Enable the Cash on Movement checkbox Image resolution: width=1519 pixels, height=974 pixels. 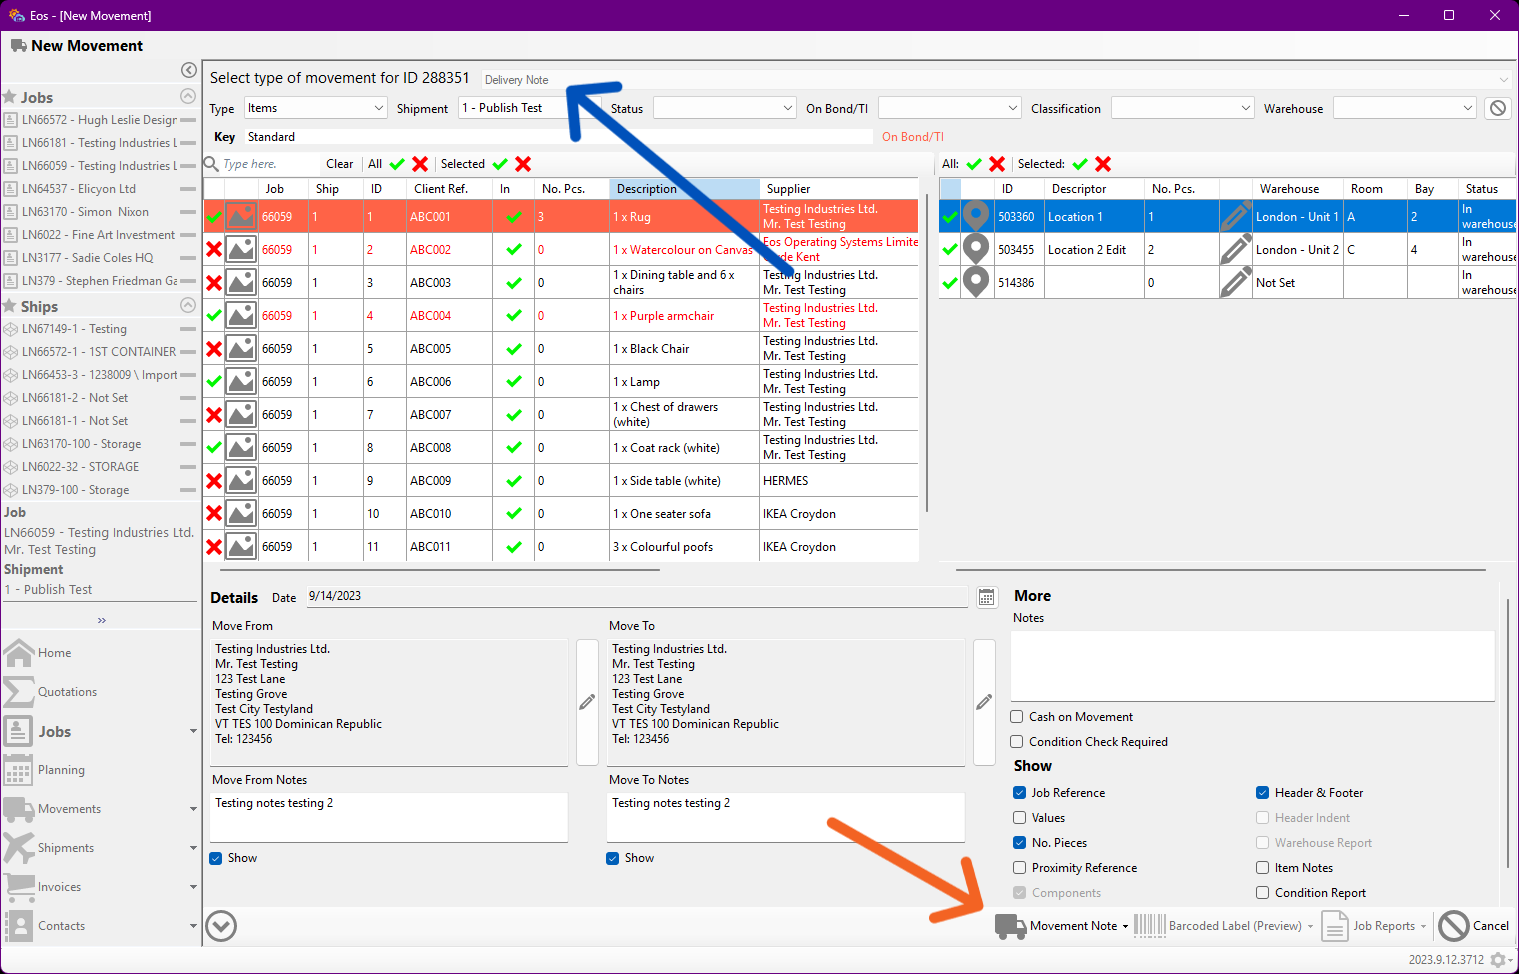tap(1017, 717)
